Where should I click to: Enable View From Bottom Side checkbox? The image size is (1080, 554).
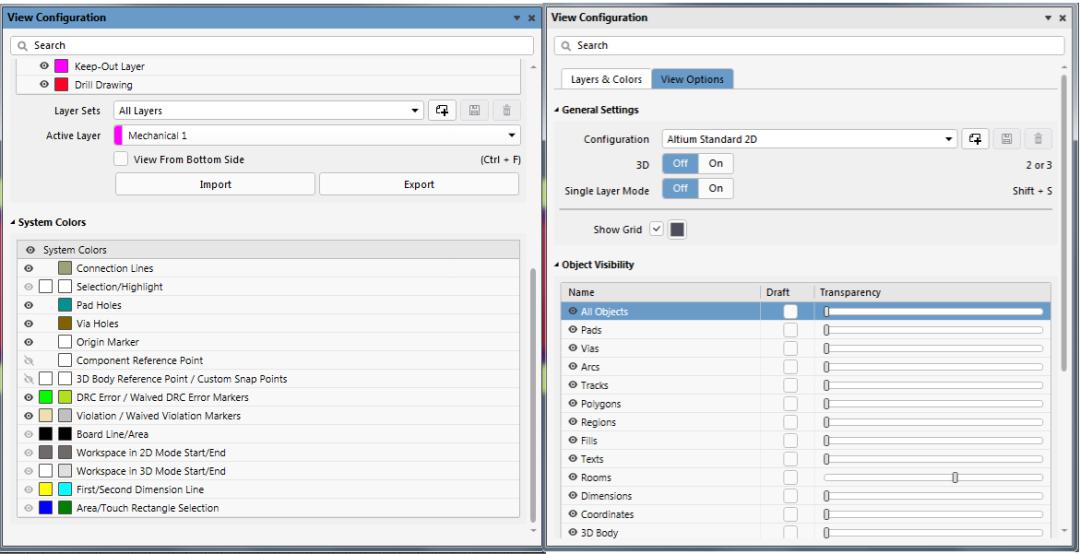point(121,159)
